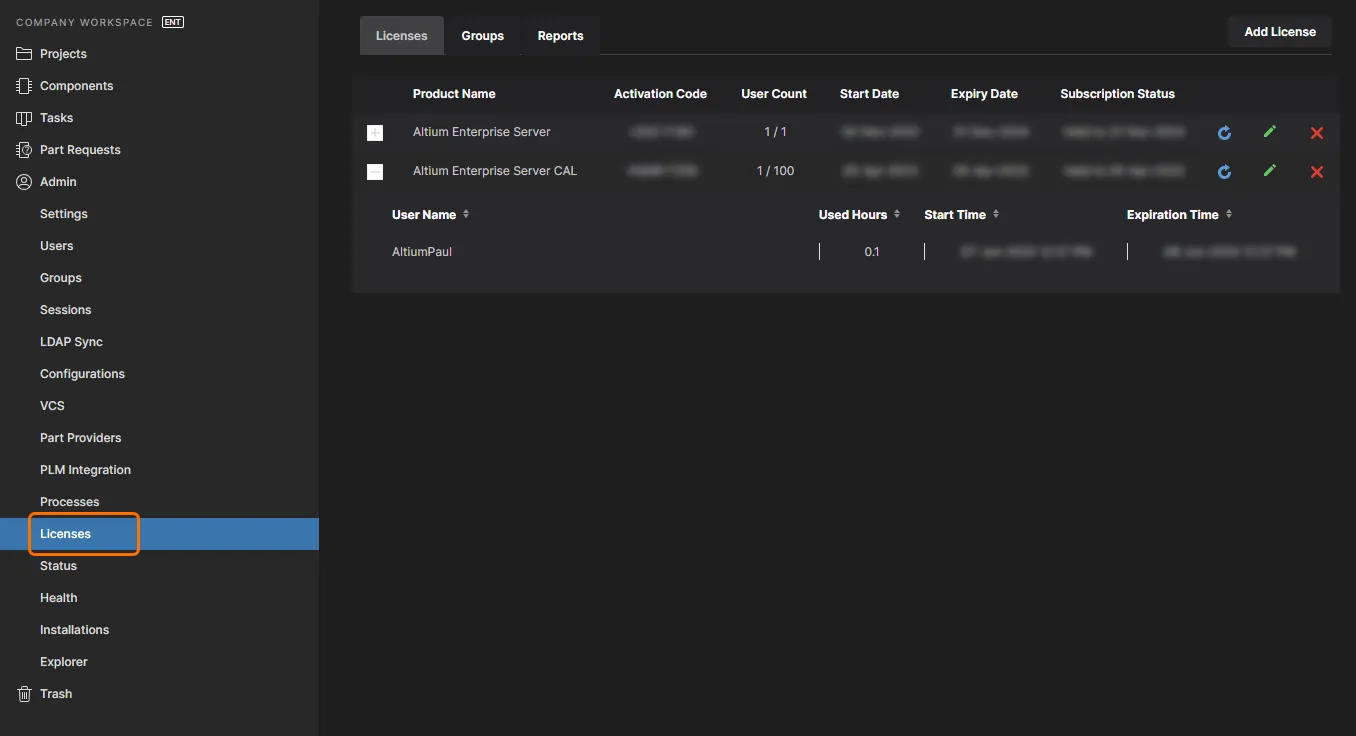
Task: Refresh the Altium Enterprise Server license
Action: [x=1224, y=133]
